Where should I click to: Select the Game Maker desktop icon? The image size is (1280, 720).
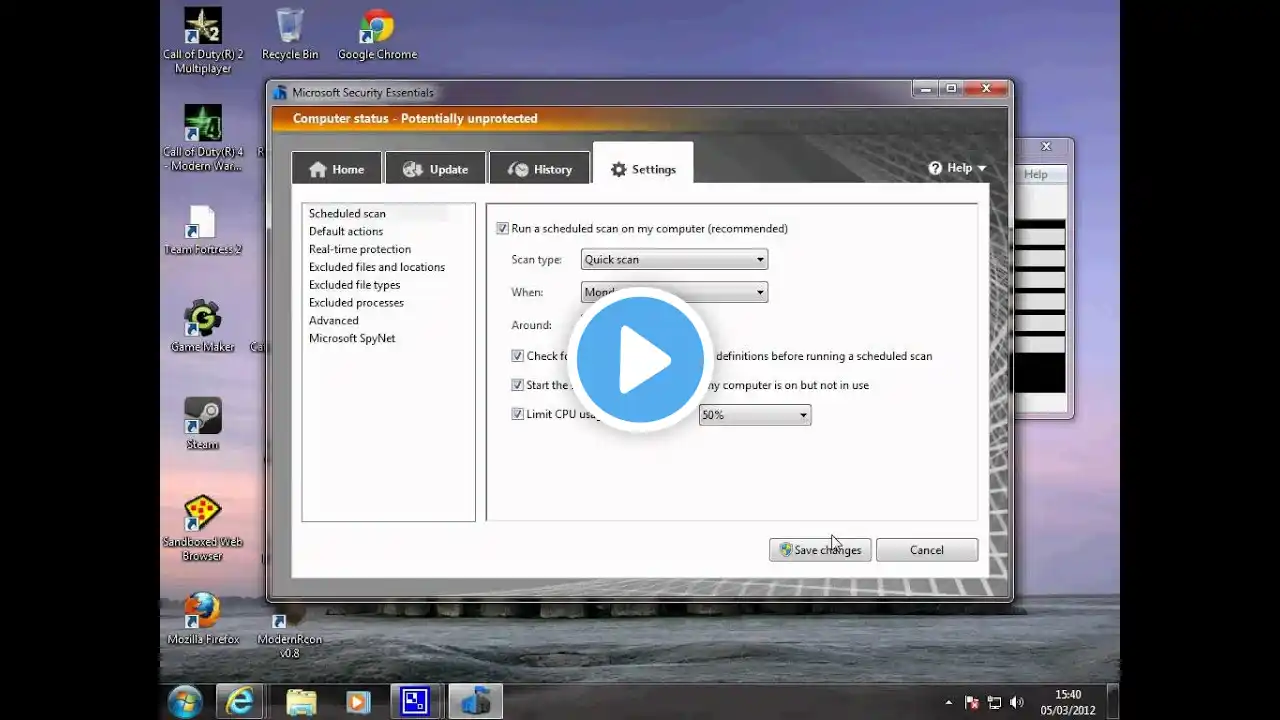click(203, 326)
